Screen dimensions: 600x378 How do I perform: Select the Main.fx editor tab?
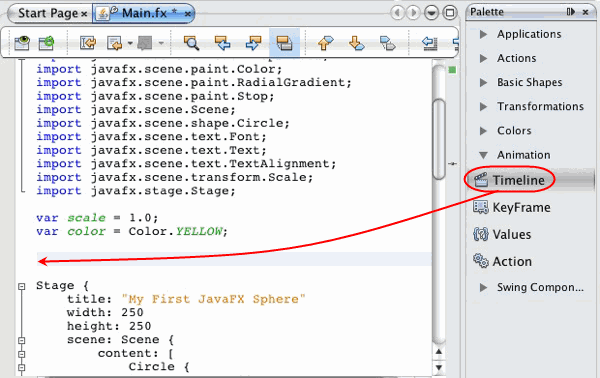point(144,13)
